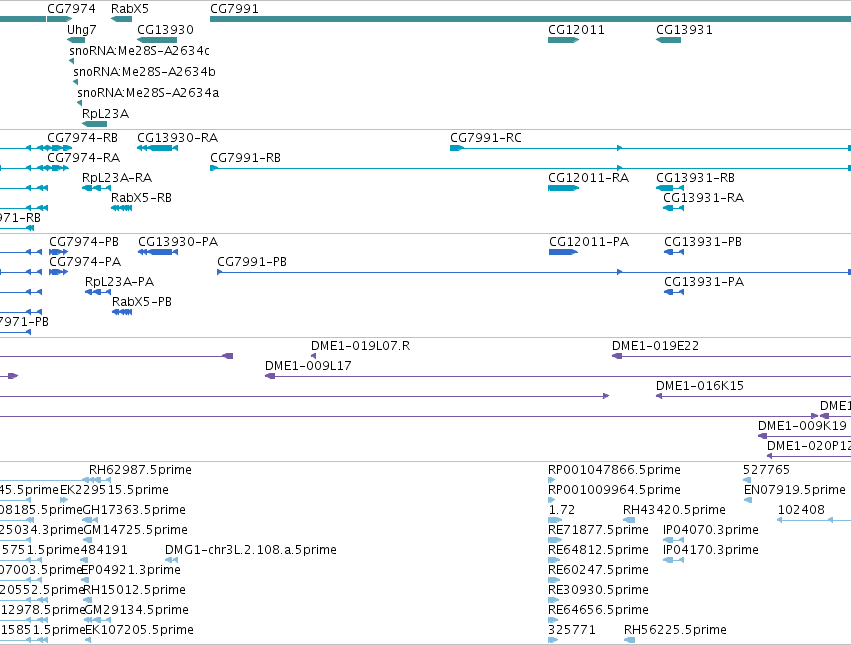Click the CG7974-RB transcript label
This screenshot has height=645, width=851.
[x=82, y=138]
